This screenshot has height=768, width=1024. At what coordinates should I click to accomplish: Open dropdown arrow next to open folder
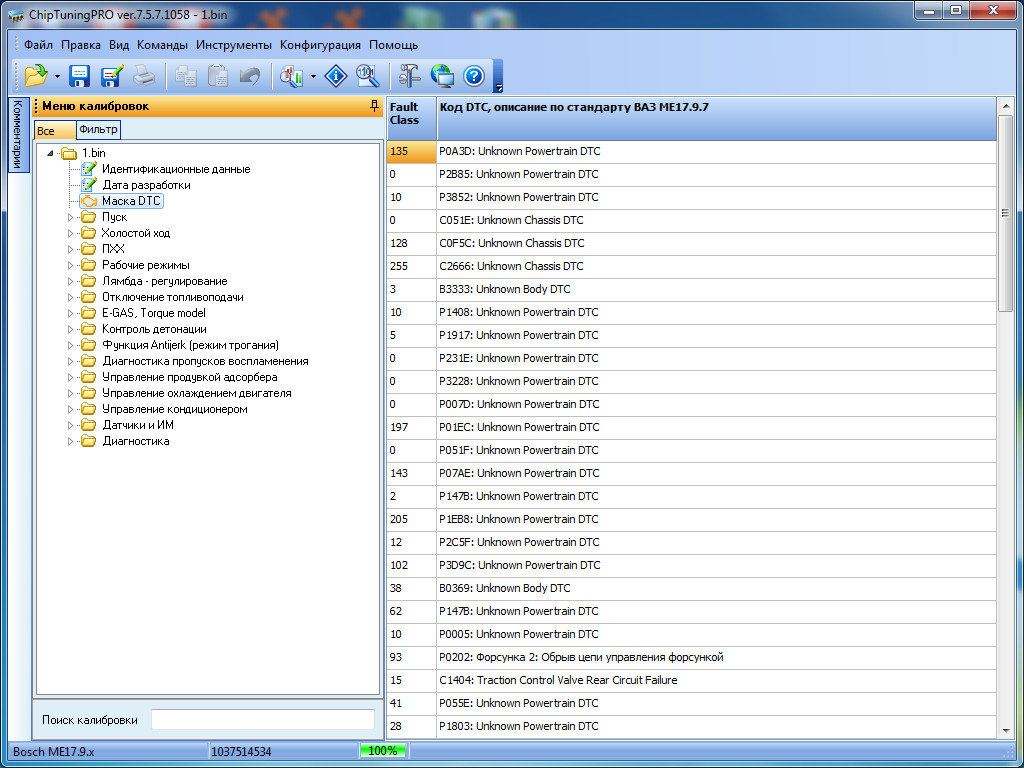(x=58, y=76)
